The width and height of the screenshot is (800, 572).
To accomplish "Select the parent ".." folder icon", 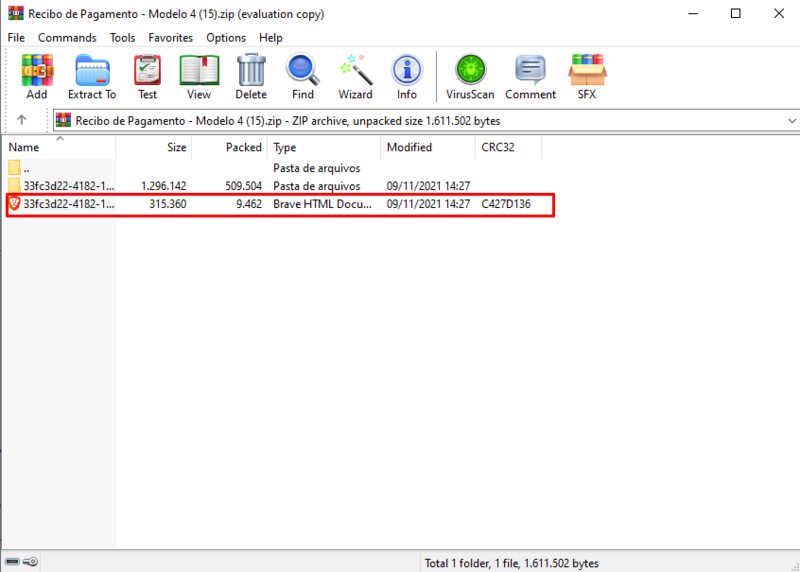I will tap(14, 167).
